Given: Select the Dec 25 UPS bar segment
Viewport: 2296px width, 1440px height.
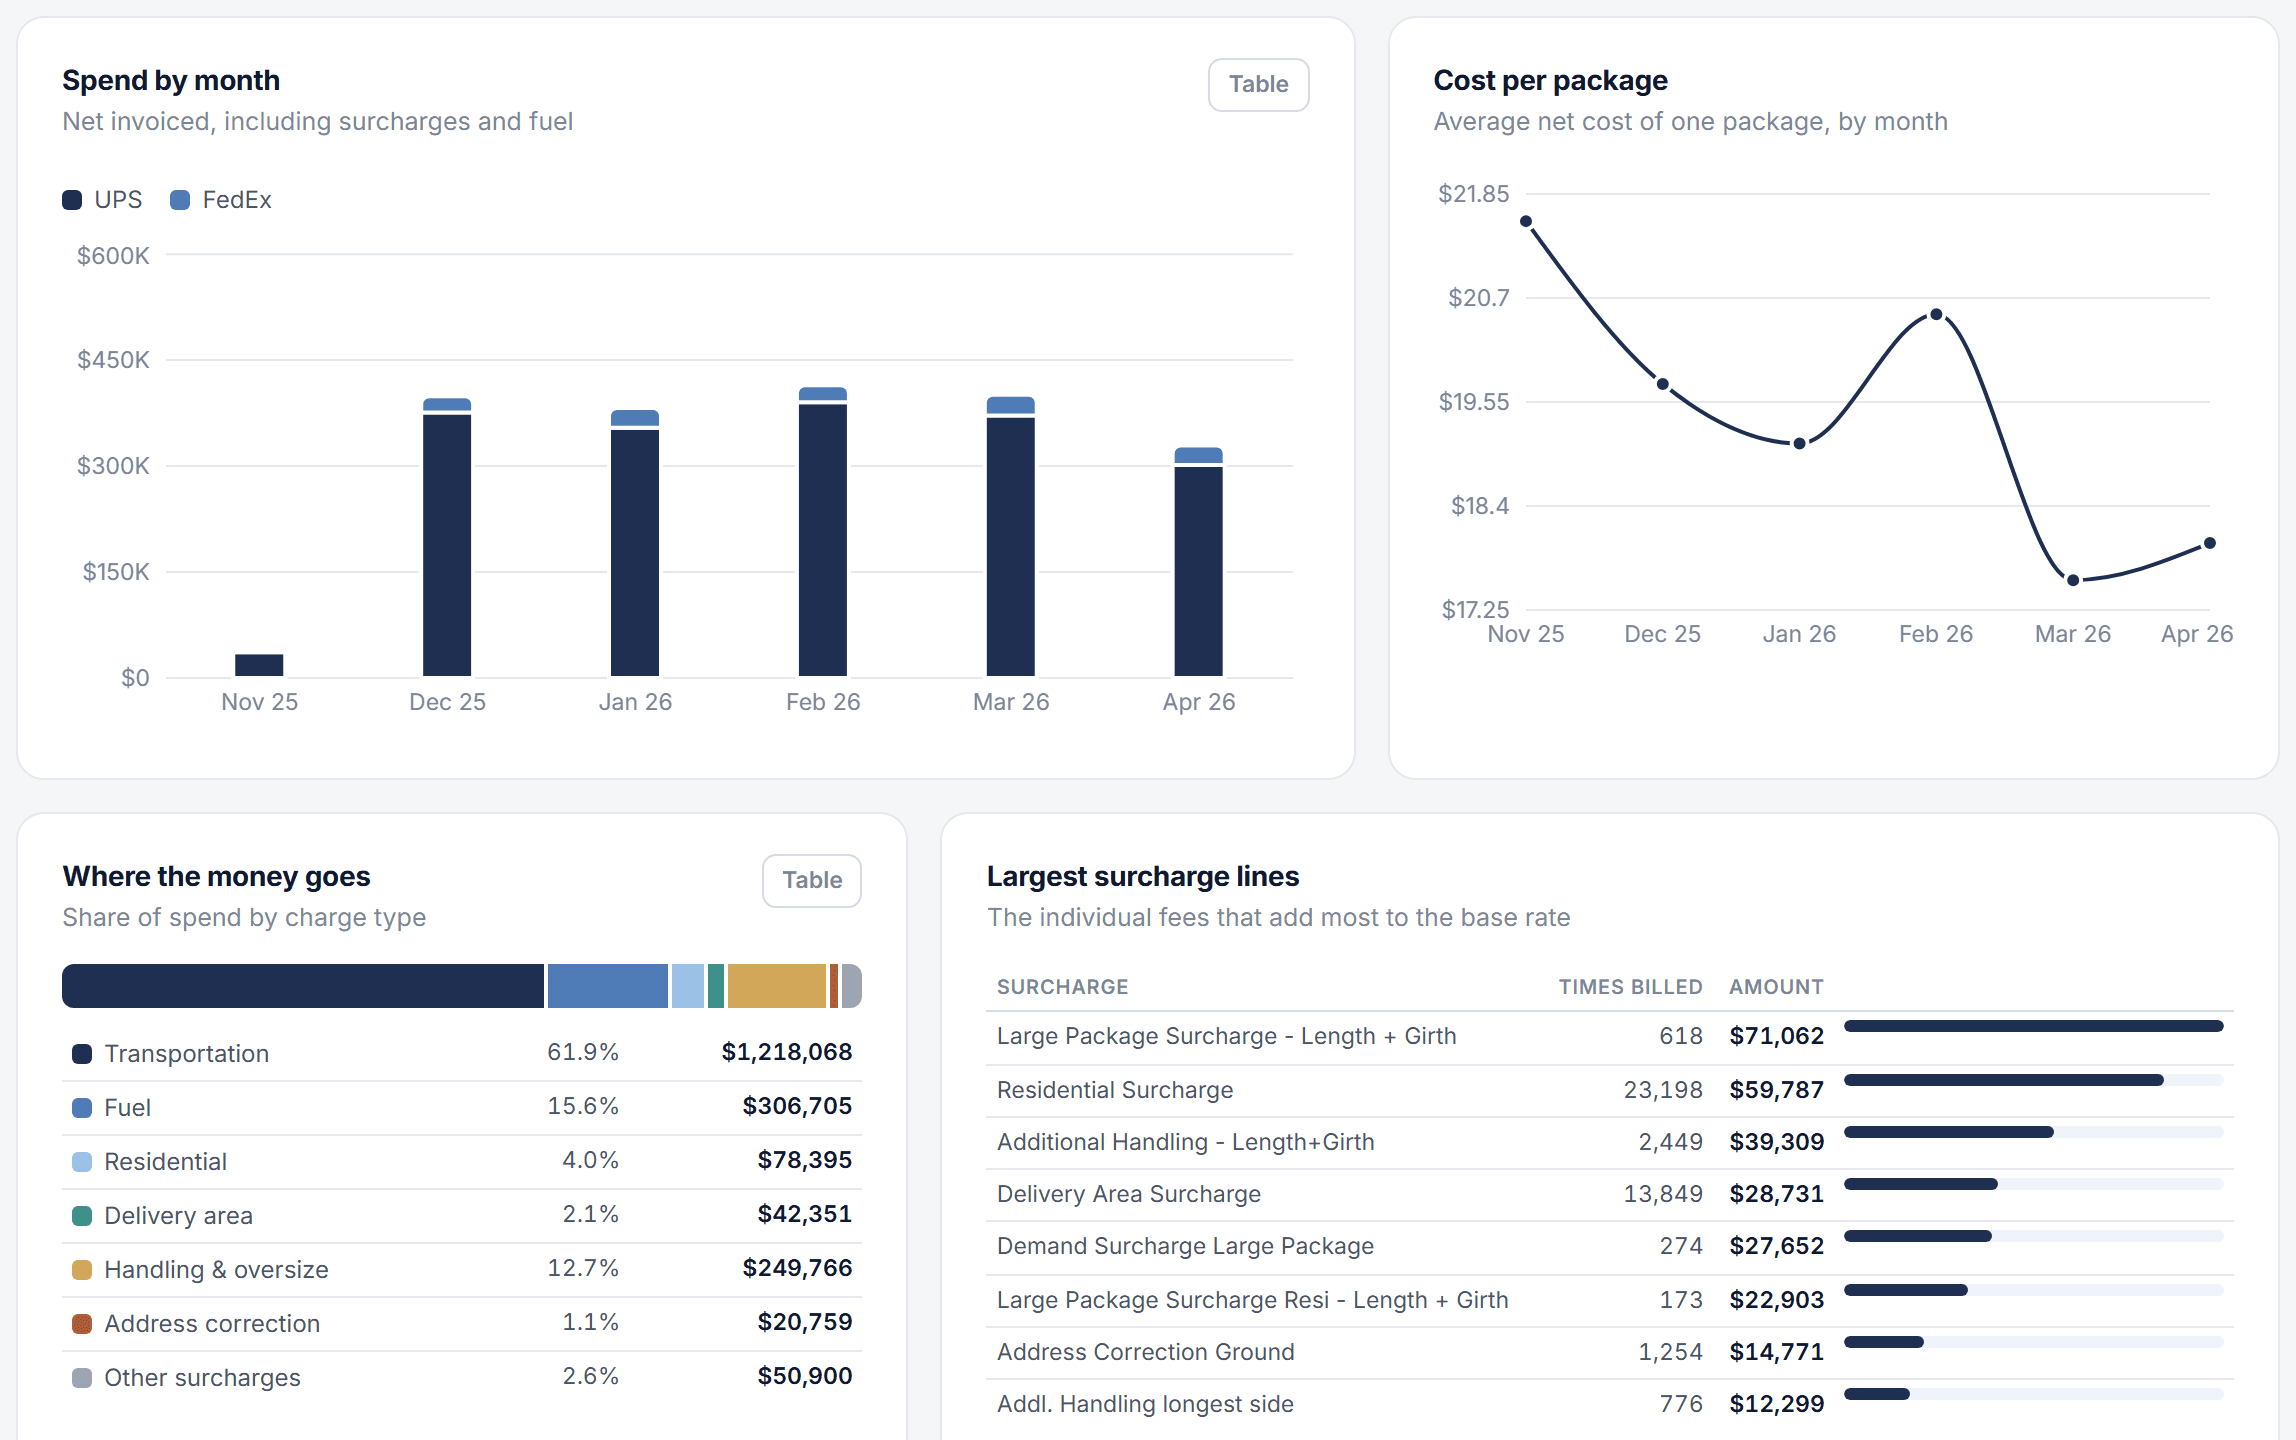Looking at the screenshot, I should pos(447,545).
